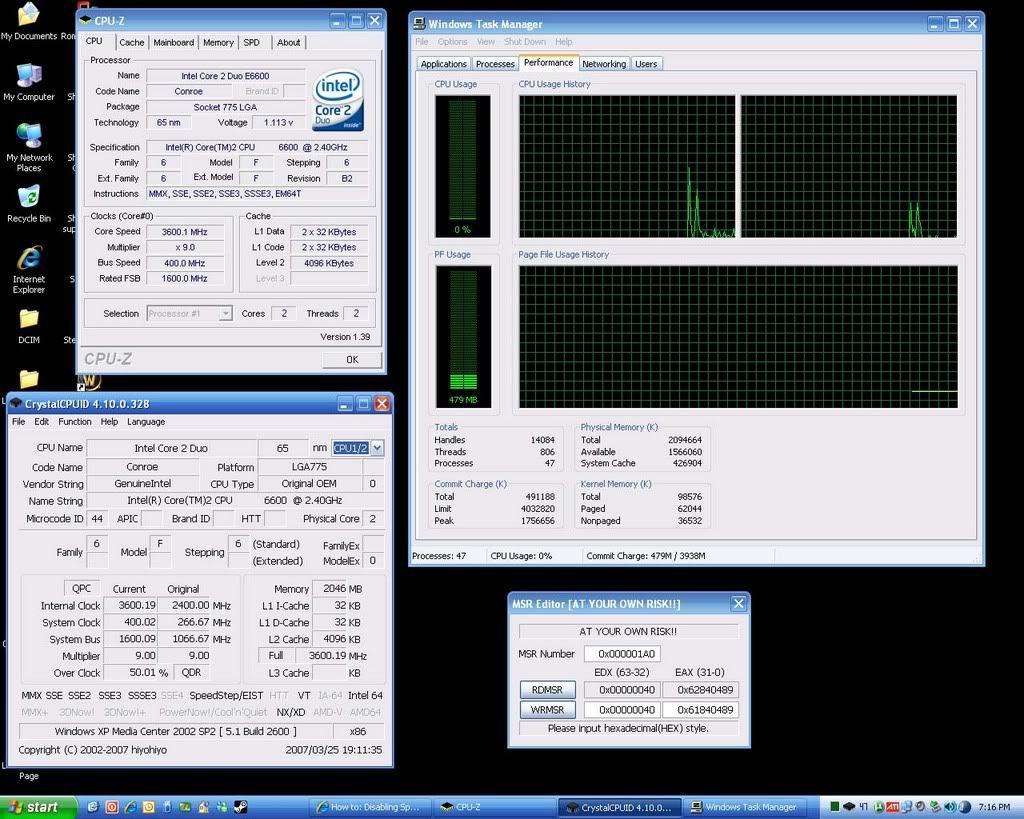Click the WRMSR button in MSR Editor
Image resolution: width=1024 pixels, height=819 pixels.
(x=548, y=710)
